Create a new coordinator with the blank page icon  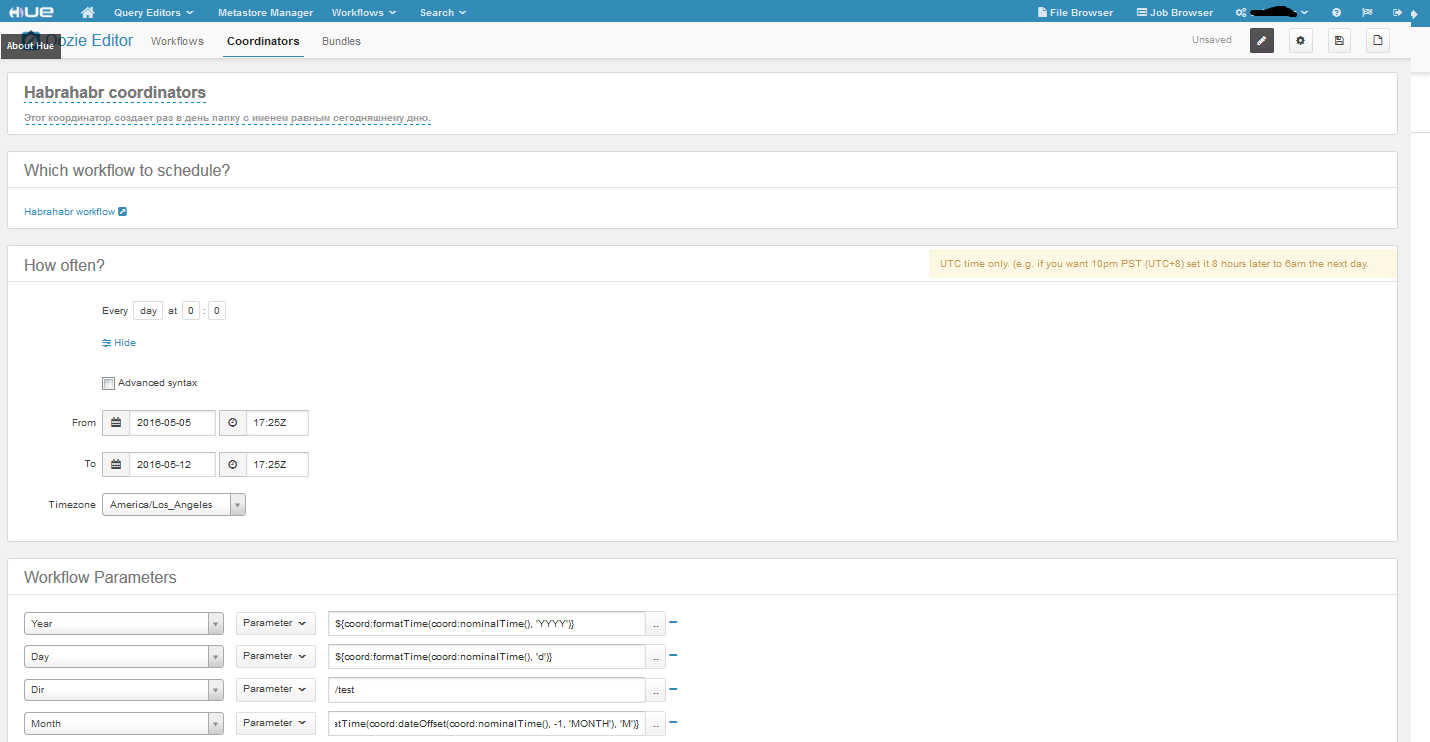(1378, 41)
